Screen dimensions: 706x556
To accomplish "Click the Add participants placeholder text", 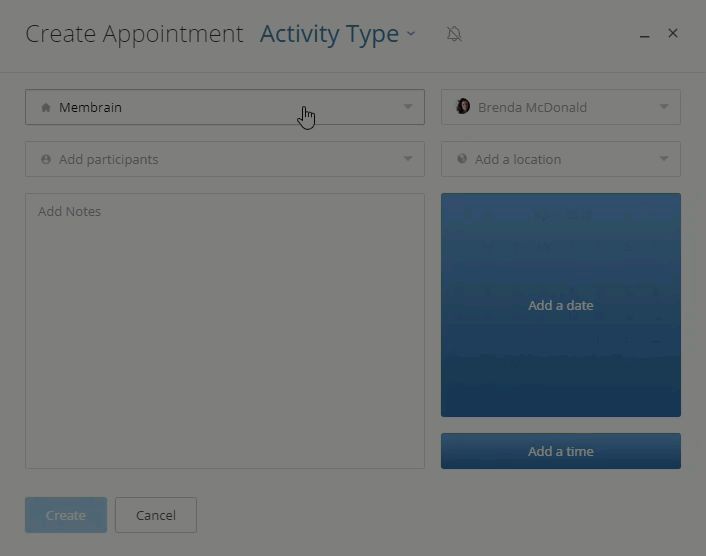I will tap(109, 160).
